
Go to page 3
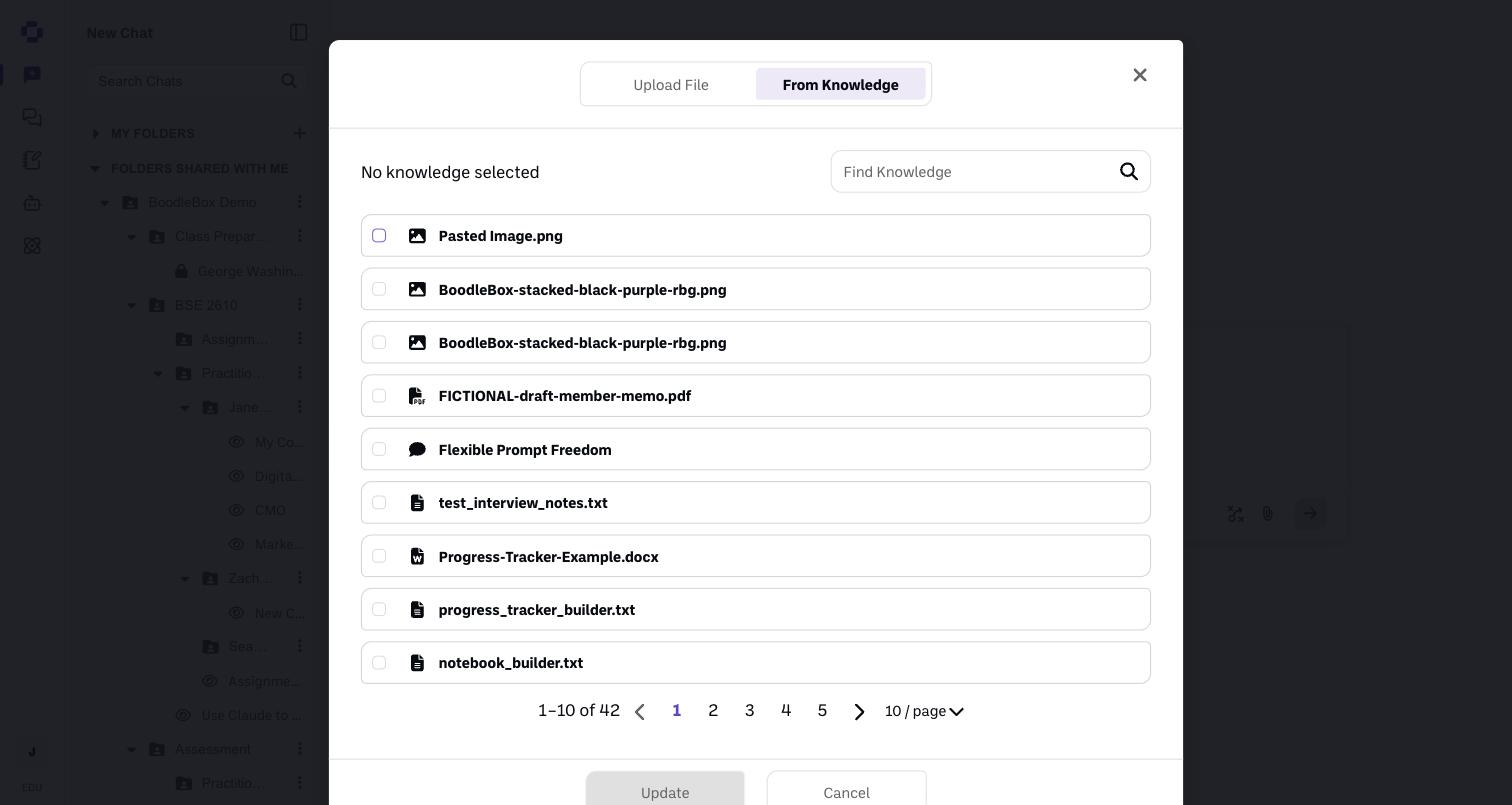749,711
